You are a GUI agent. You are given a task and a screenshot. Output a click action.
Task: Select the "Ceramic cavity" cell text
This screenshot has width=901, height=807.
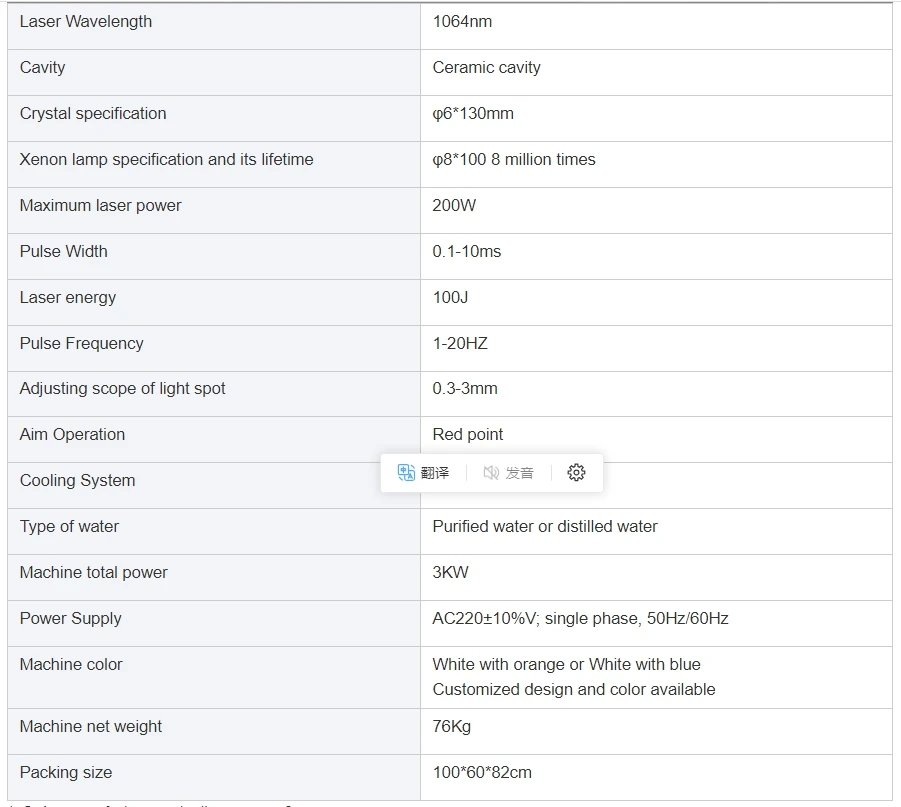pos(486,68)
